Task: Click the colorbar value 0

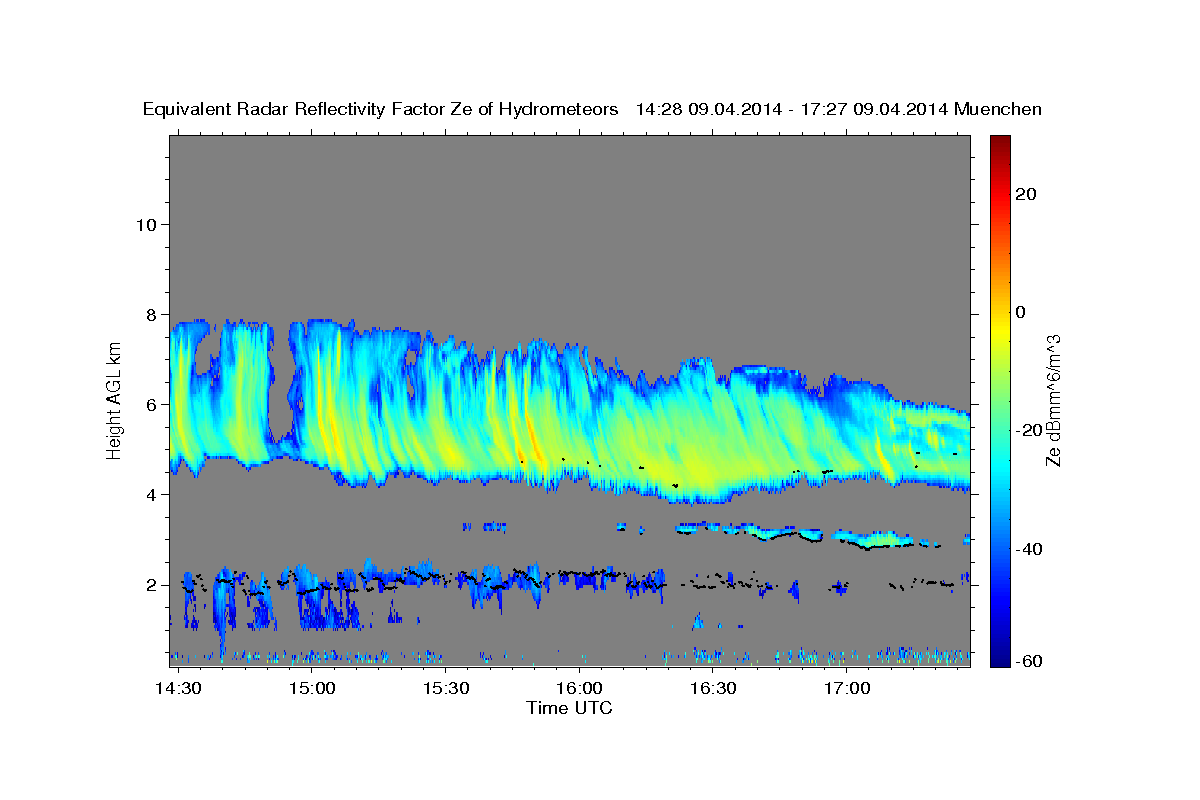Action: pyautogui.click(x=1020, y=312)
